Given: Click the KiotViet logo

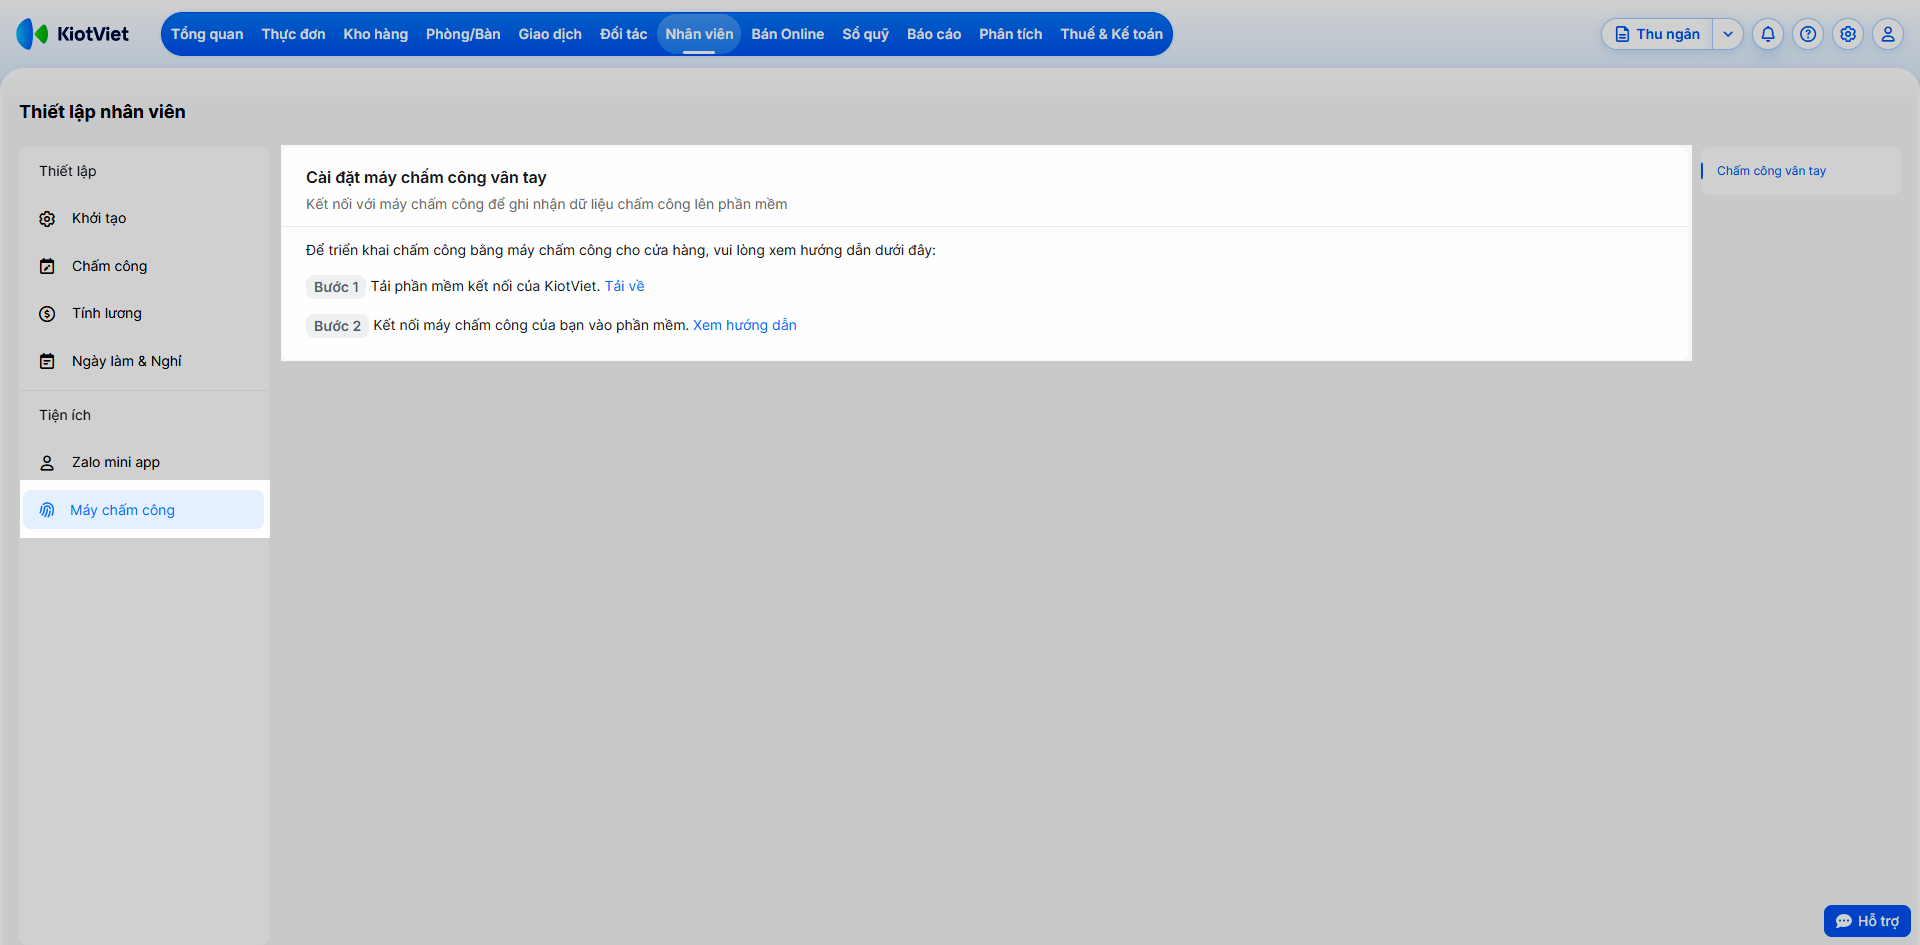Looking at the screenshot, I should coord(73,34).
